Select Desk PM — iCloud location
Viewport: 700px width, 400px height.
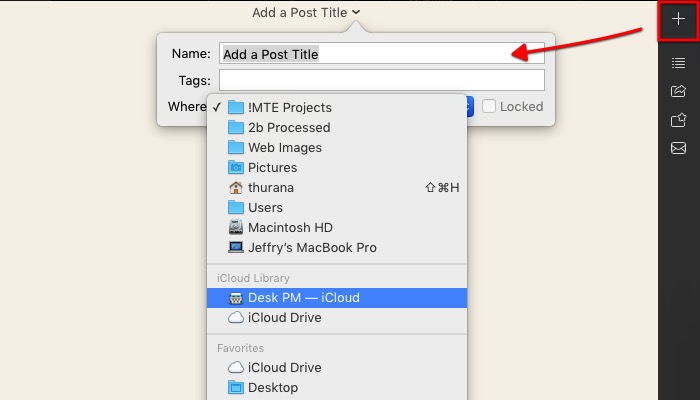(x=303, y=297)
